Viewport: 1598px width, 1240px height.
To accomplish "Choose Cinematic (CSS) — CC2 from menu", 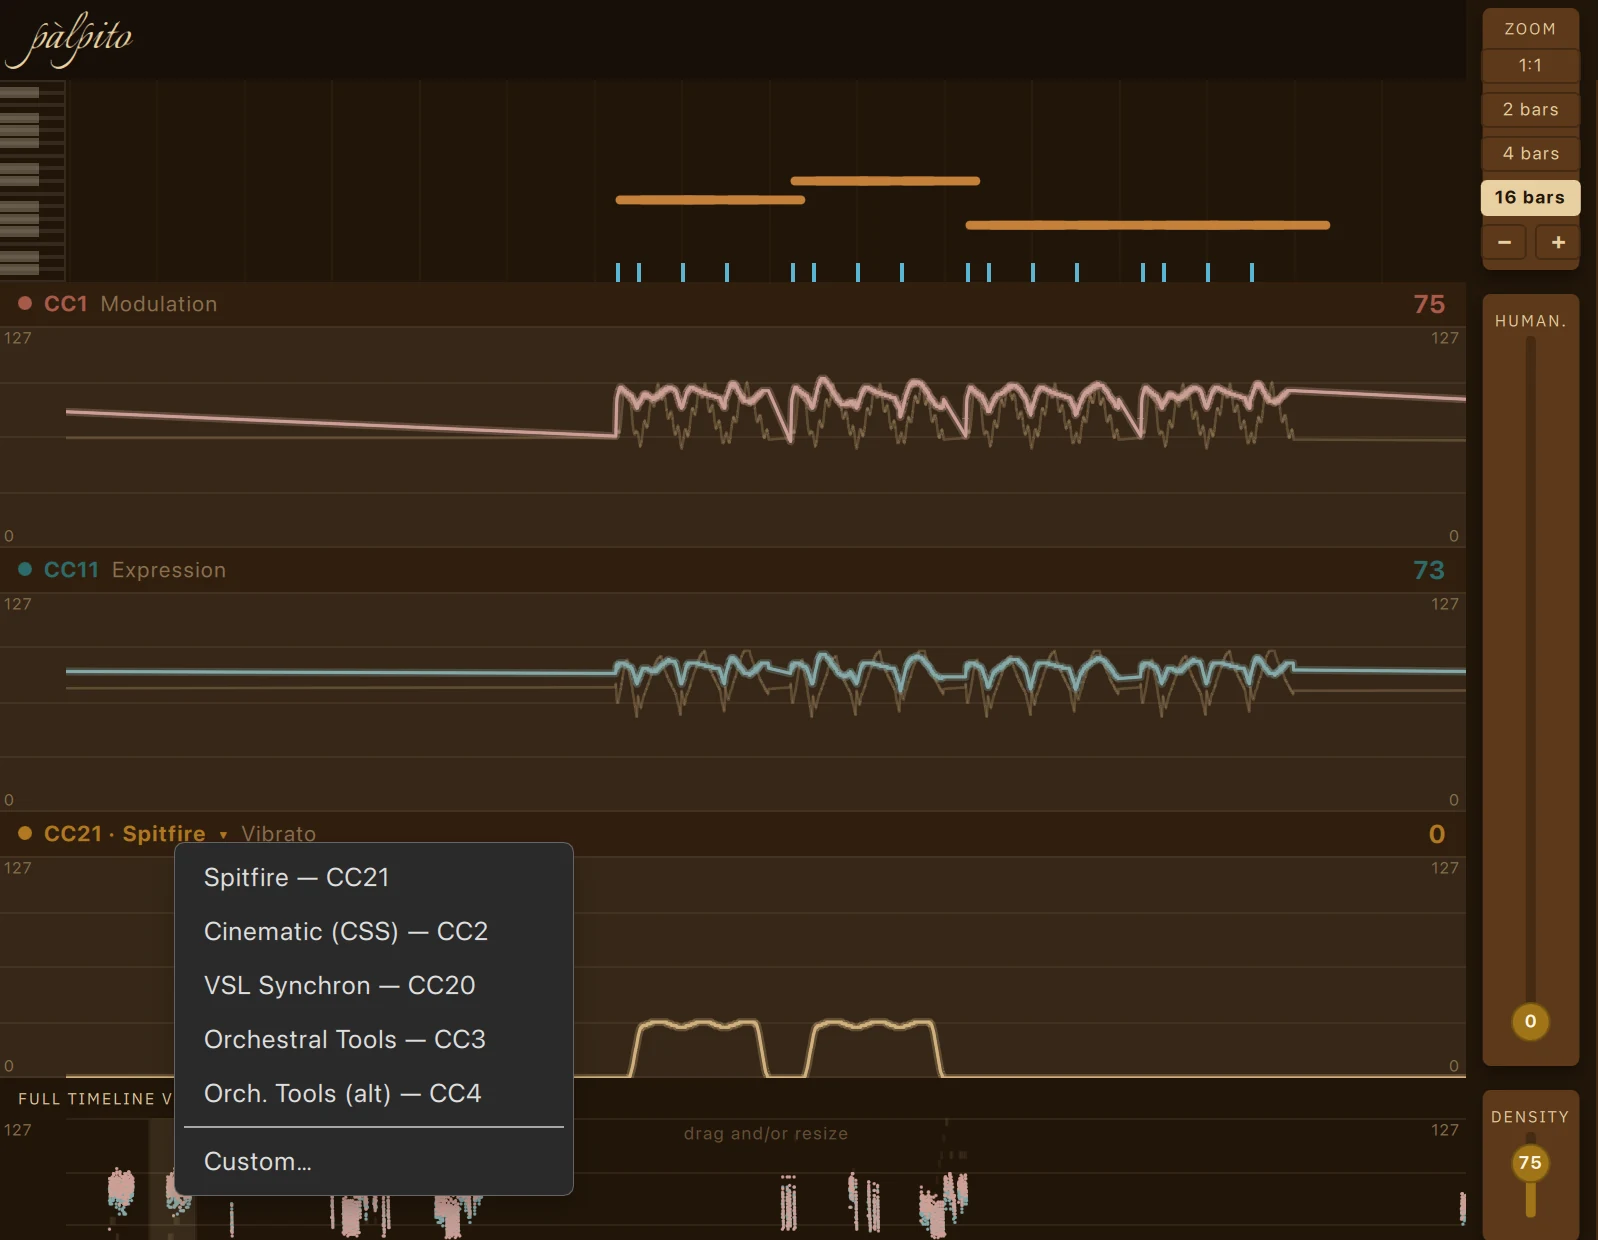I will pos(374,931).
